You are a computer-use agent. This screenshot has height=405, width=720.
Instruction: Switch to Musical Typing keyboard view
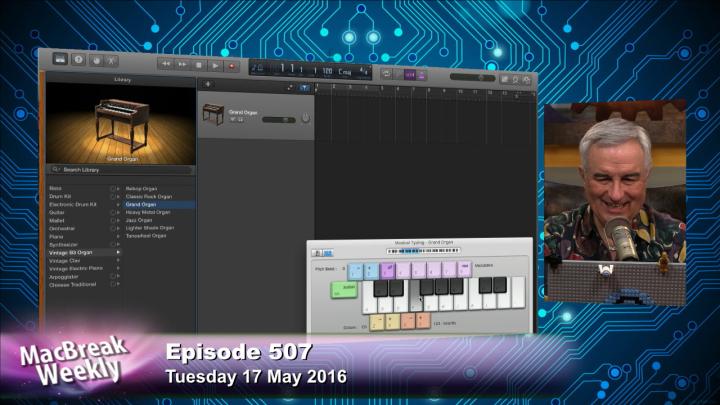[x=328, y=253]
